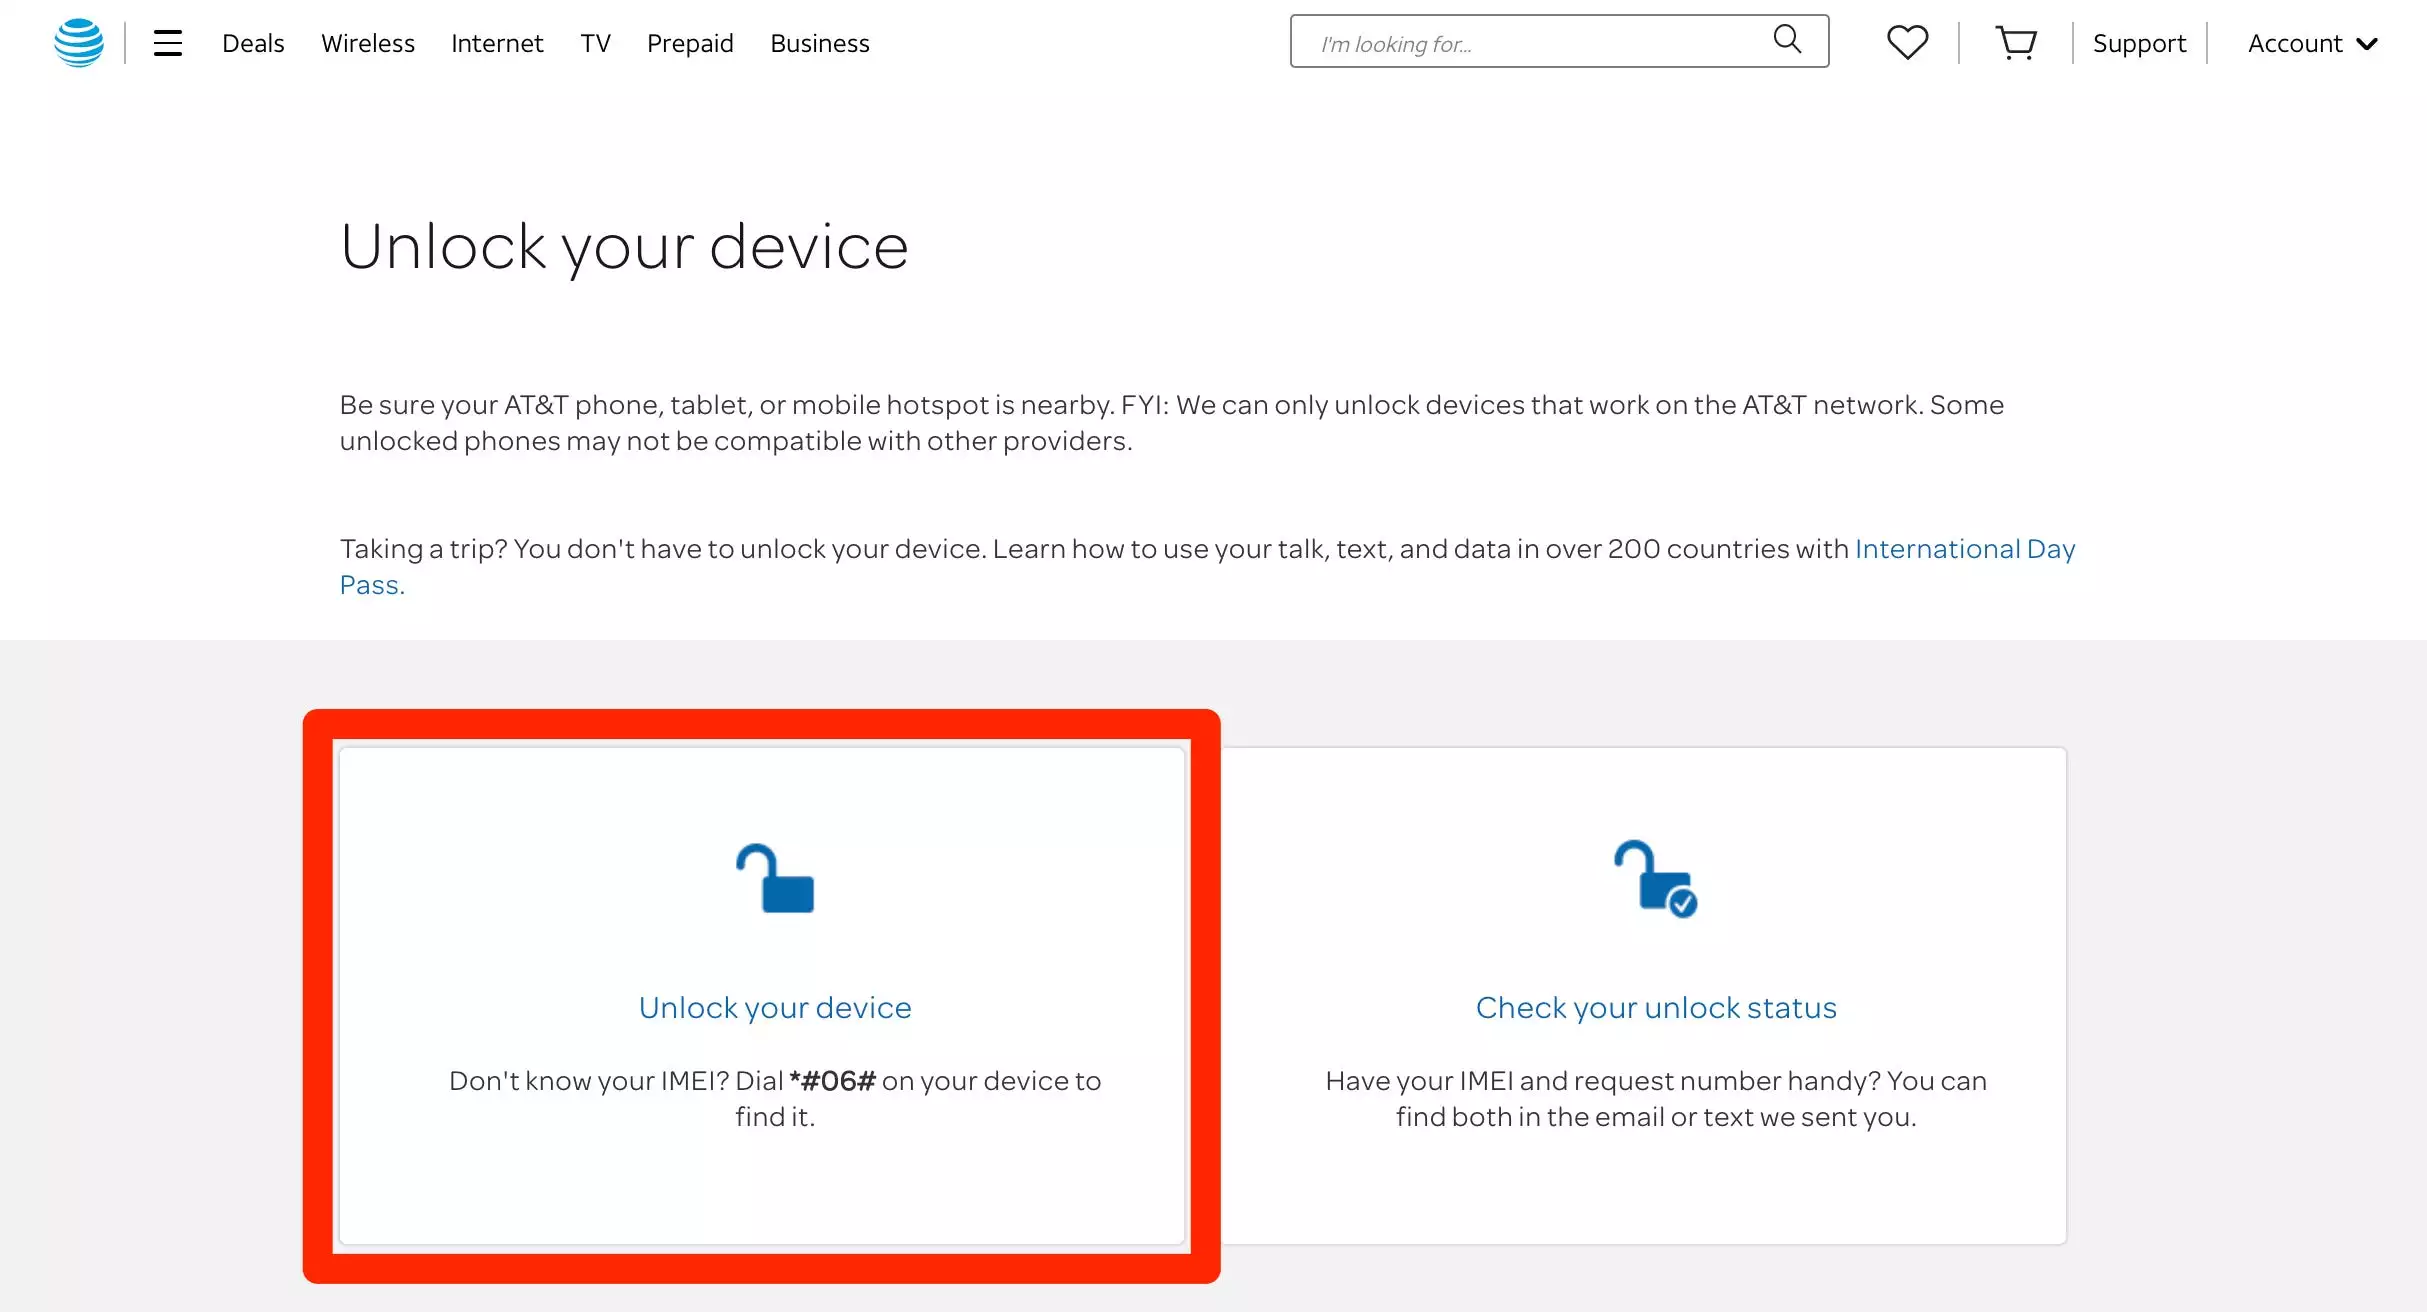Click Check your unlock status link
Image resolution: width=2427 pixels, height=1312 pixels.
click(x=1656, y=1007)
